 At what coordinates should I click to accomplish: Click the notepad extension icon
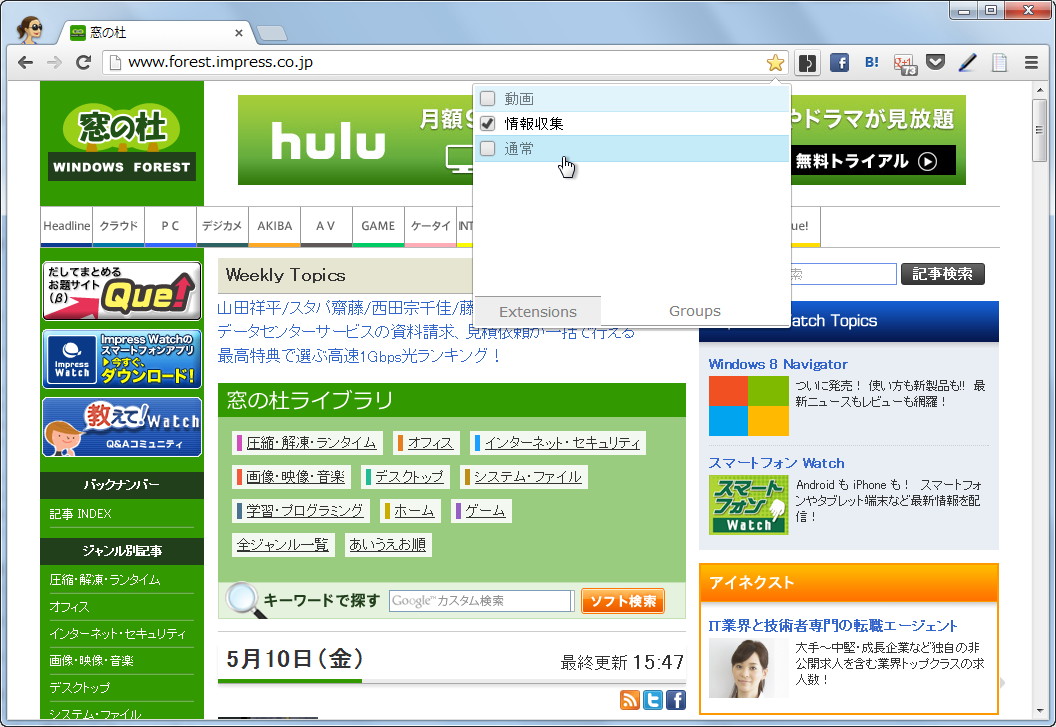pos(998,62)
